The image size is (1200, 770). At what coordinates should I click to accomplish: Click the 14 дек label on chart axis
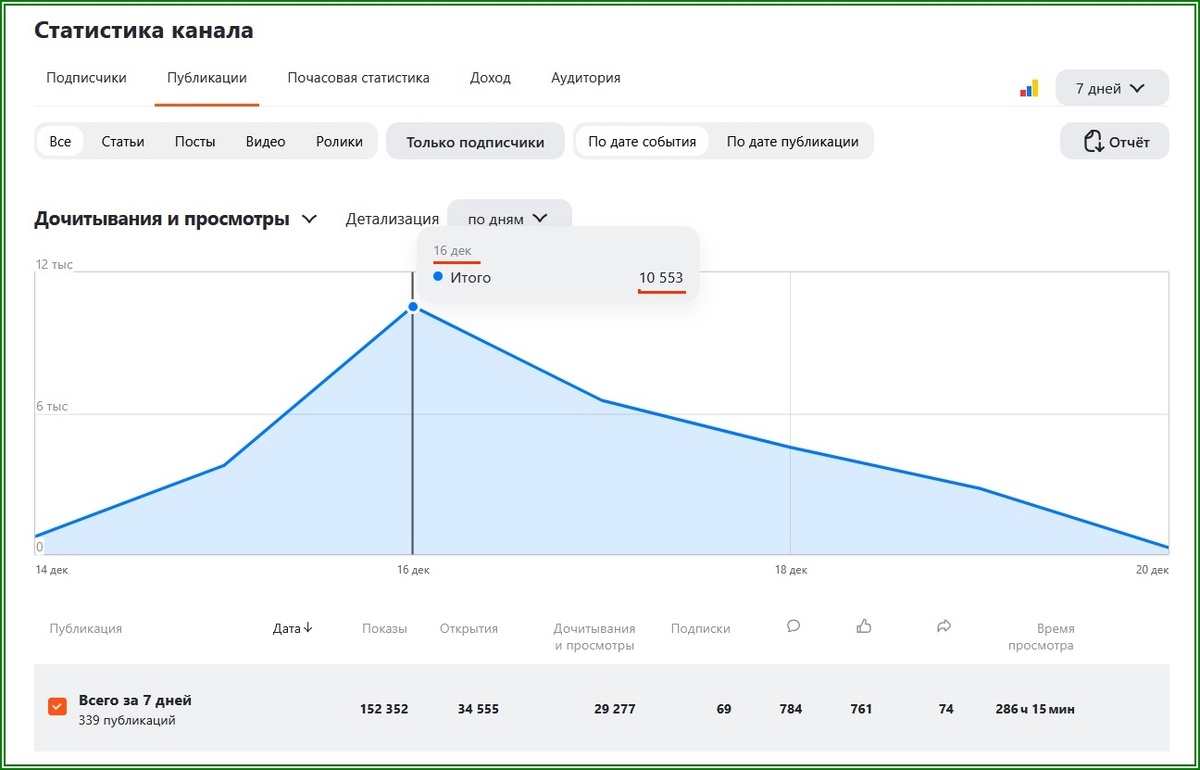tap(51, 570)
